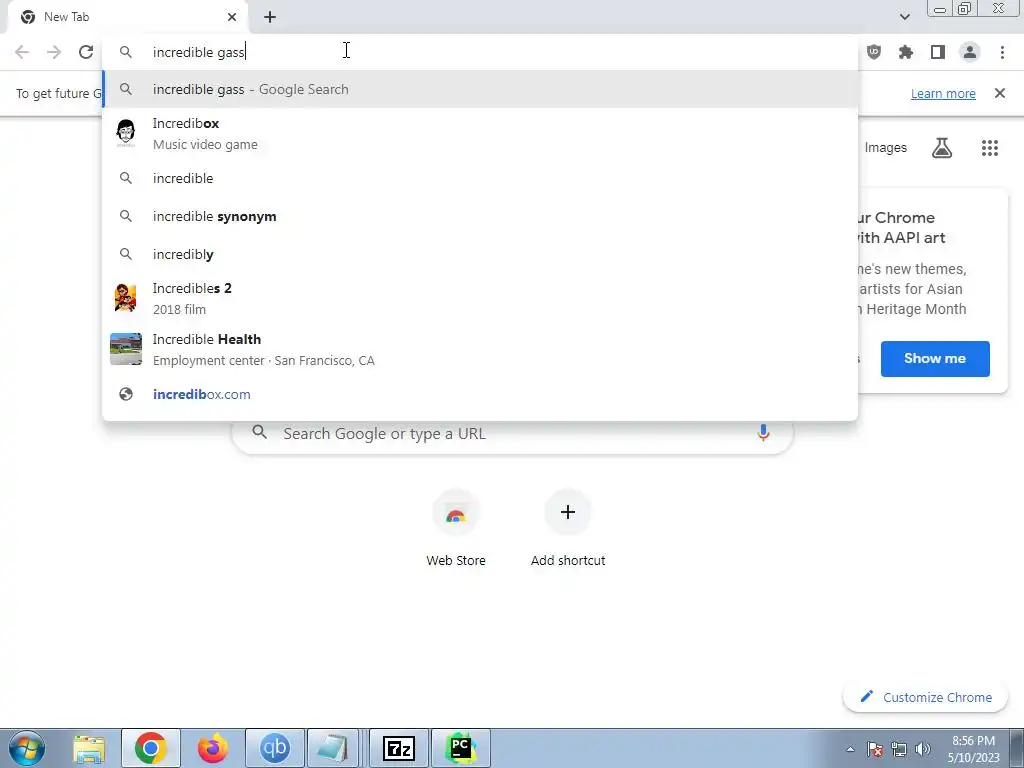1024x768 pixels.
Task: Open 7-Zip from the taskbar
Action: [399, 748]
